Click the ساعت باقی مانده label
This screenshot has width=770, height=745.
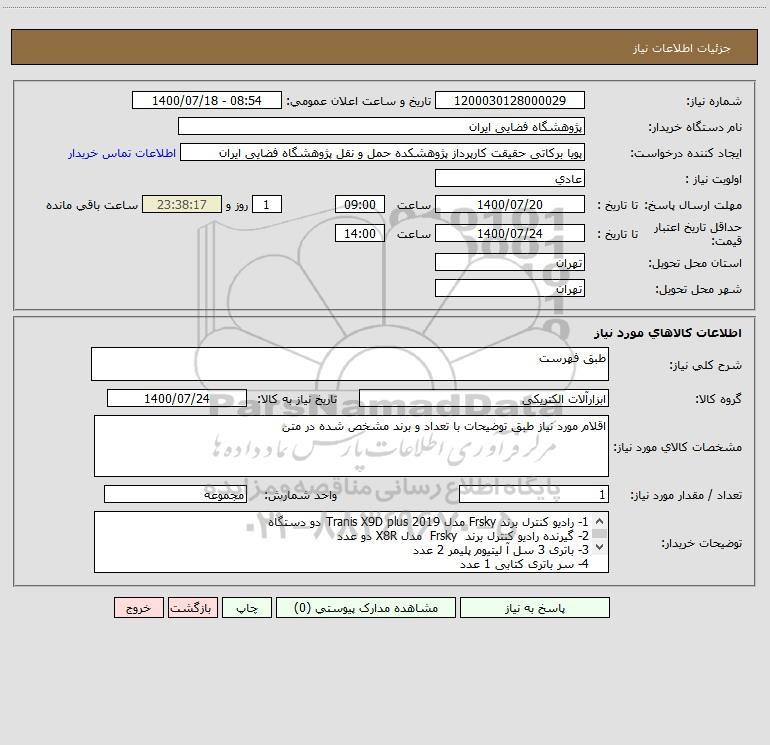pyautogui.click(x=92, y=205)
